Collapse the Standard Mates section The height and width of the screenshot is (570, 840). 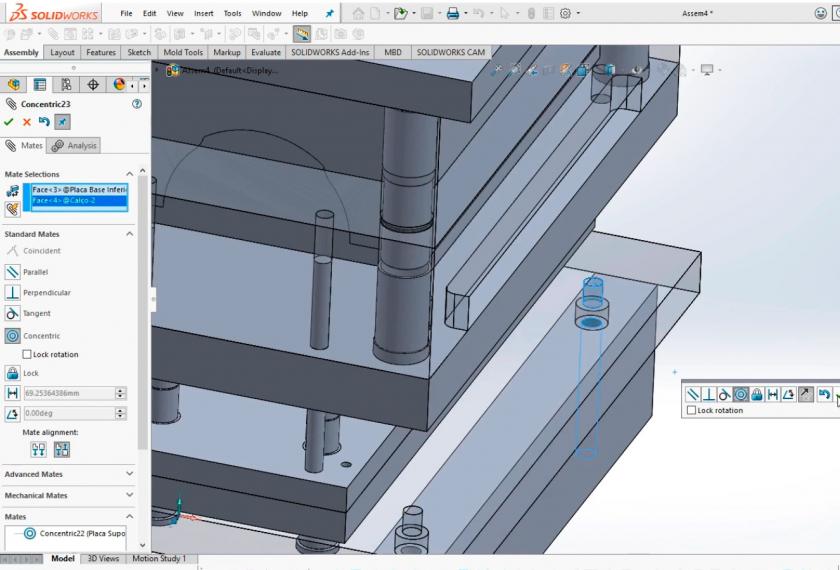coord(129,234)
